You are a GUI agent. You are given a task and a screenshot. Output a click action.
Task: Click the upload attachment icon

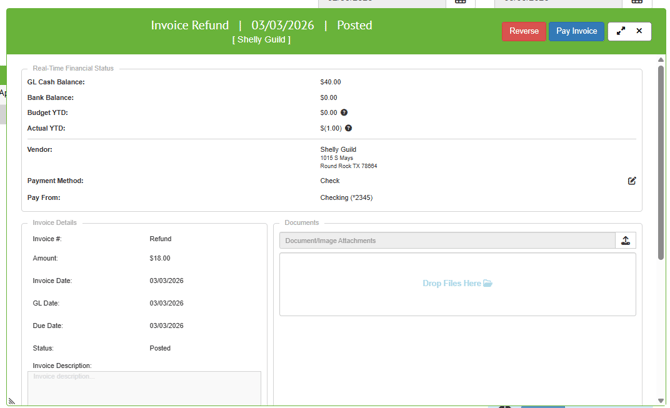point(625,240)
